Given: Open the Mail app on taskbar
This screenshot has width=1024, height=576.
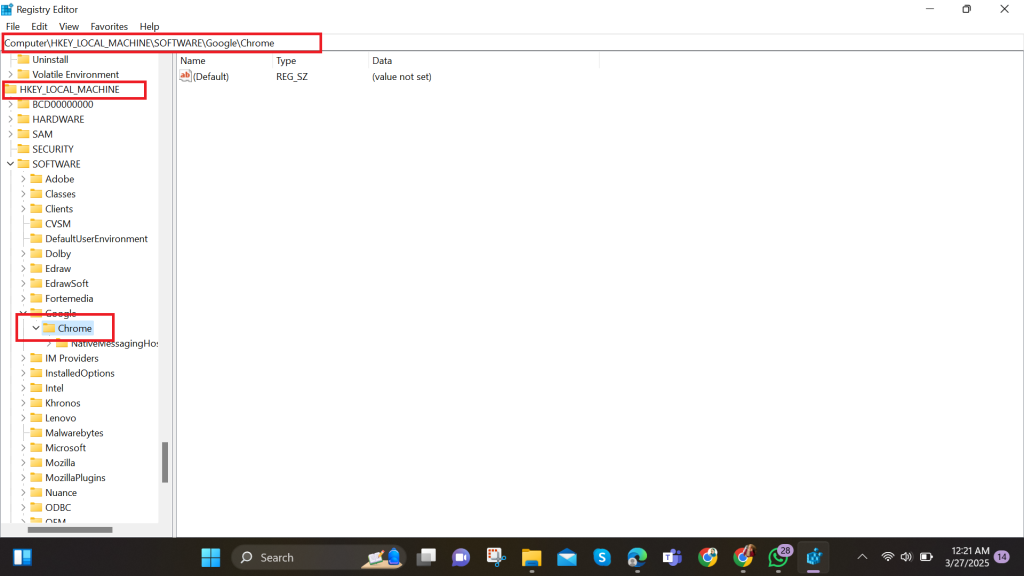Looking at the screenshot, I should coord(567,558).
